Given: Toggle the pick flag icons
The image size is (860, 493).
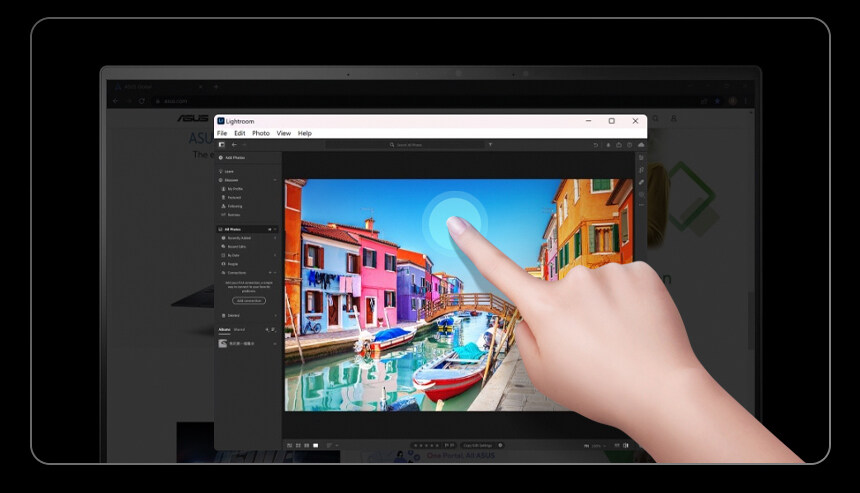Looking at the screenshot, I should click(x=449, y=445).
